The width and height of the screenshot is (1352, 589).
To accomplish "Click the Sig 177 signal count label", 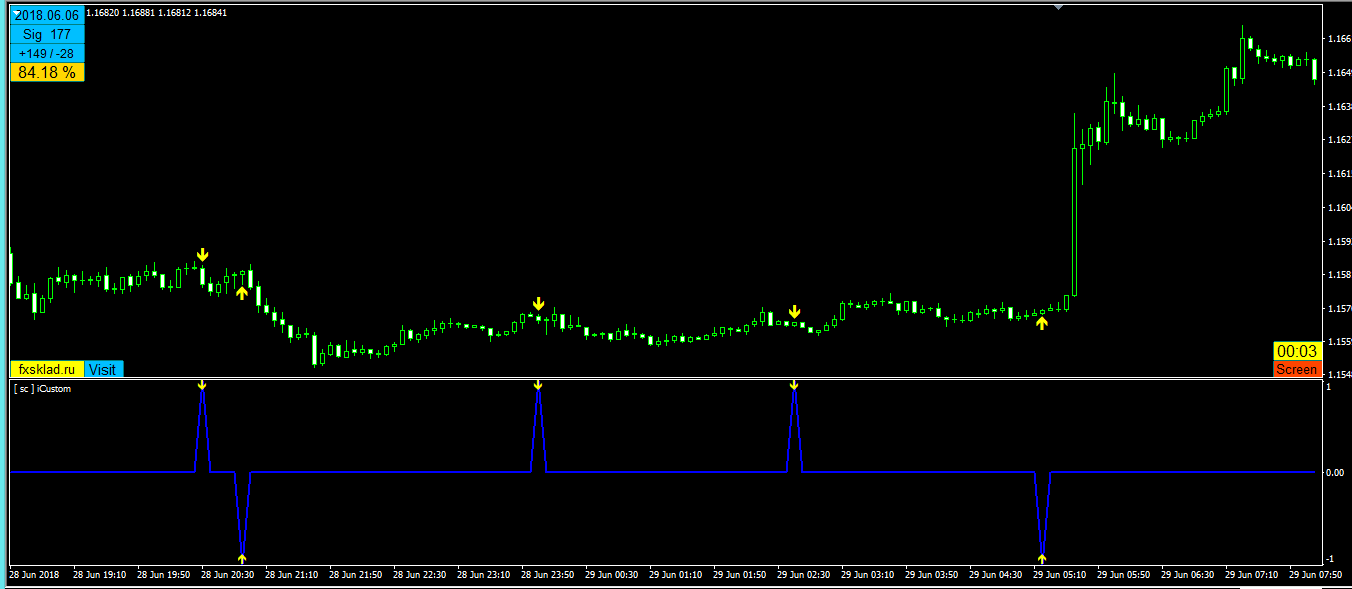I will coord(47,34).
